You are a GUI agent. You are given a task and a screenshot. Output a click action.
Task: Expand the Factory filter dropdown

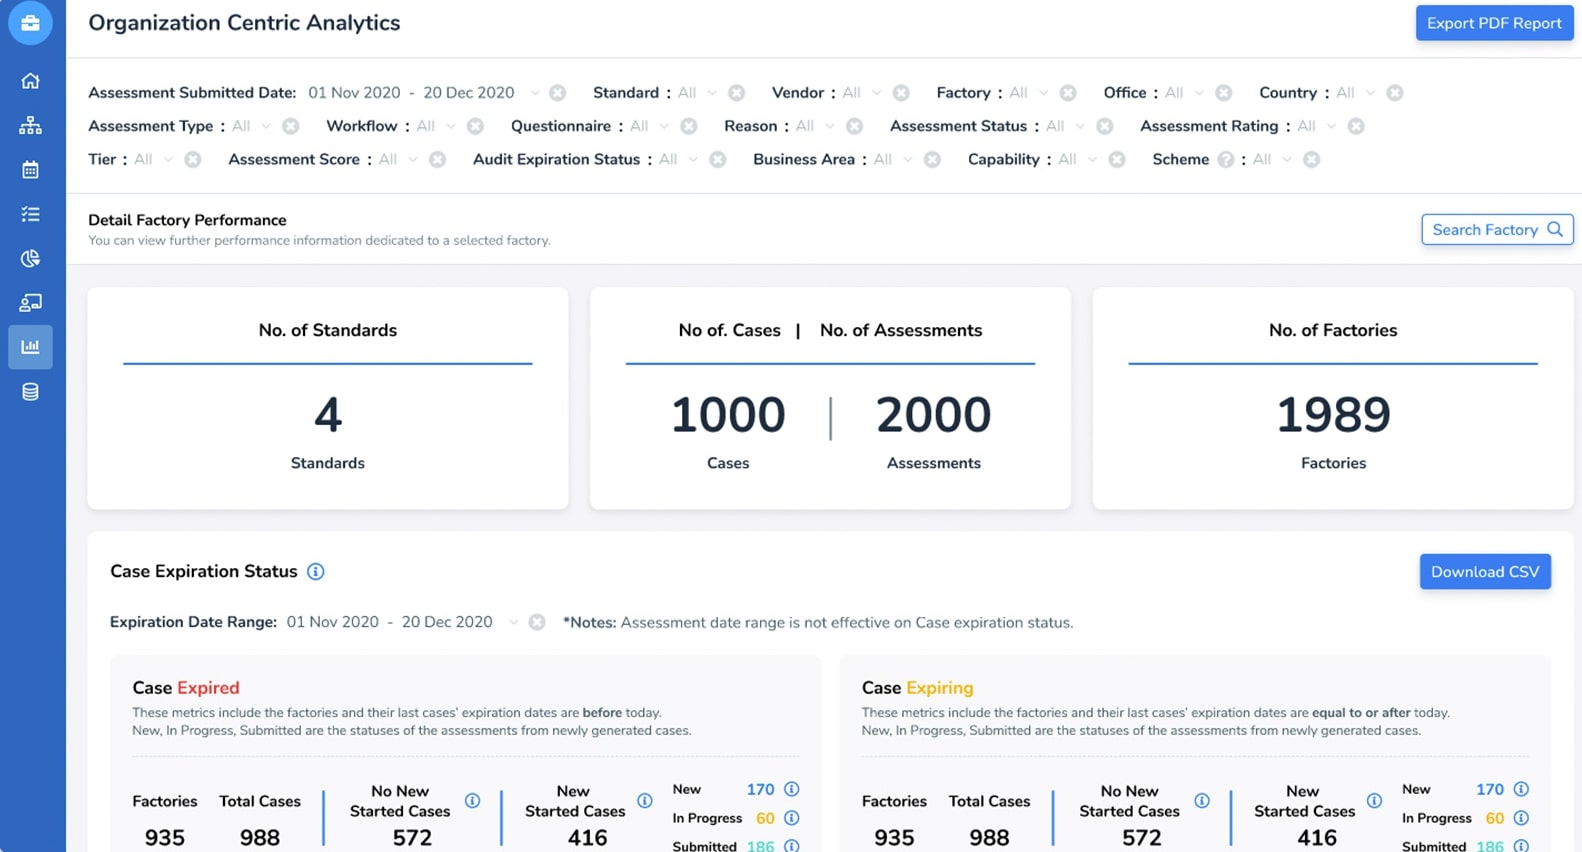point(1044,93)
